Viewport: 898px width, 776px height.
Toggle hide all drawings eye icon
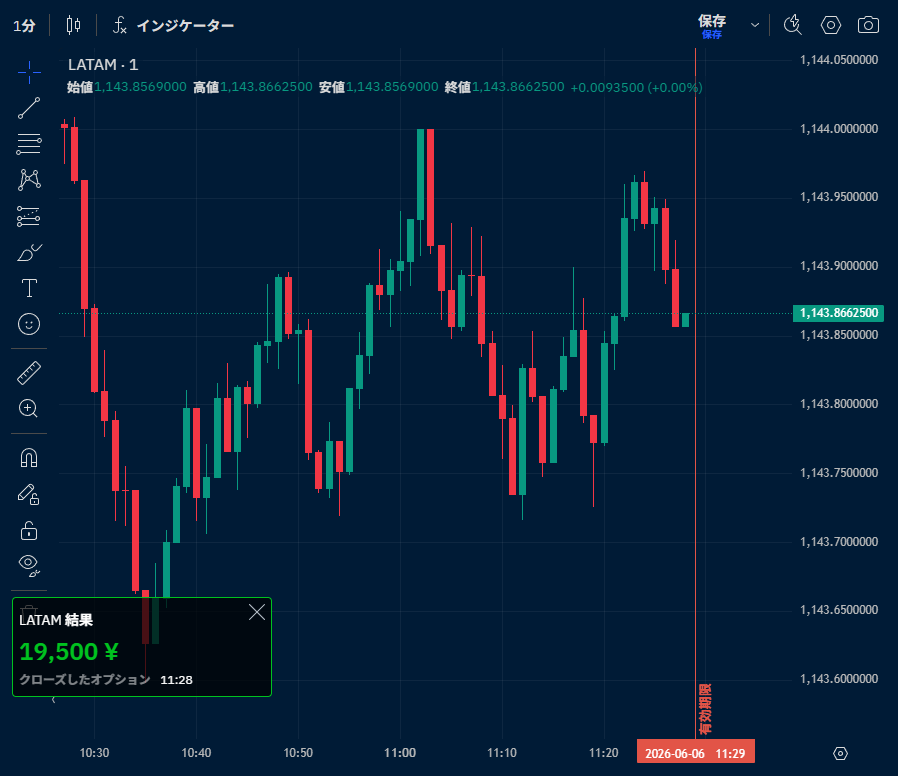29,565
